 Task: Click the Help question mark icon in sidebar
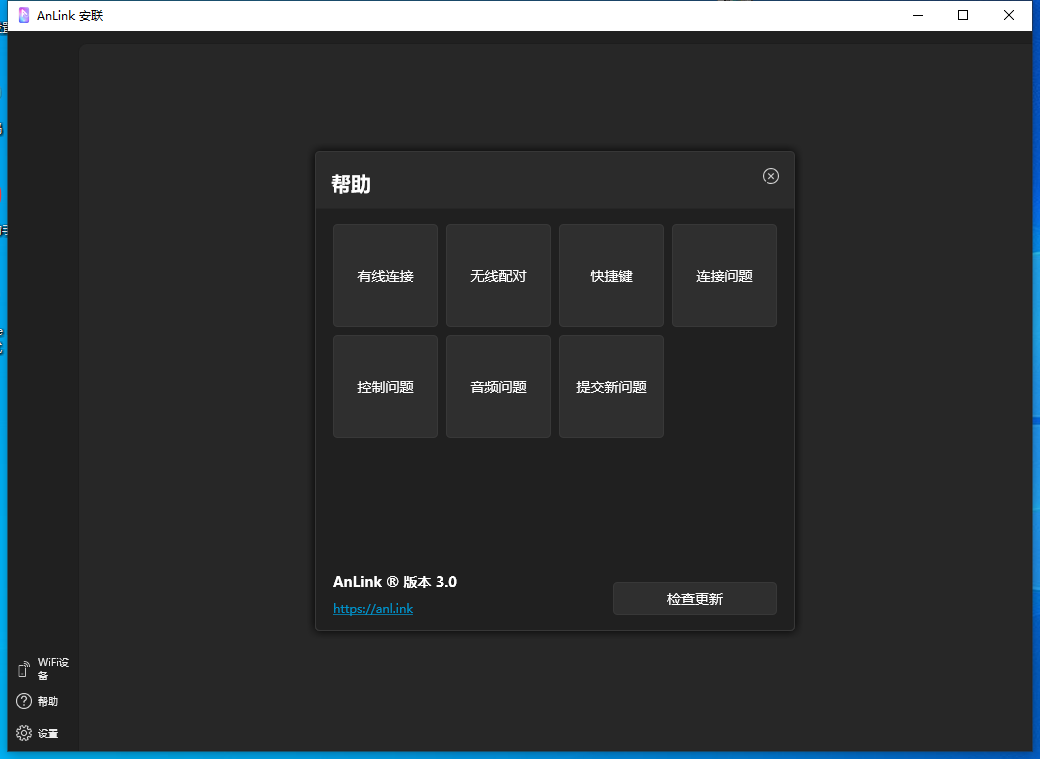click(23, 701)
